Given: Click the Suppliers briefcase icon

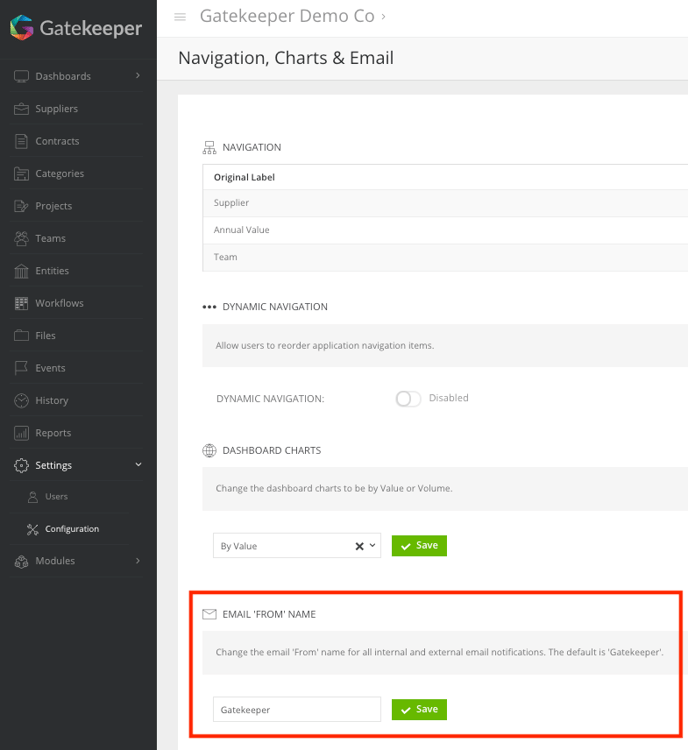Looking at the screenshot, I should coord(21,109).
